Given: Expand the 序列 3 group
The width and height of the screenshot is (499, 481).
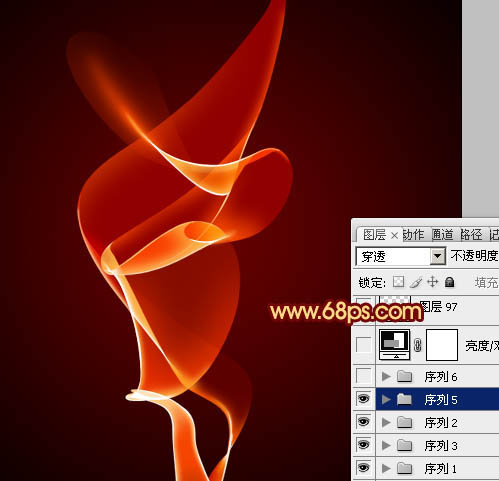Looking at the screenshot, I should click(x=386, y=445).
